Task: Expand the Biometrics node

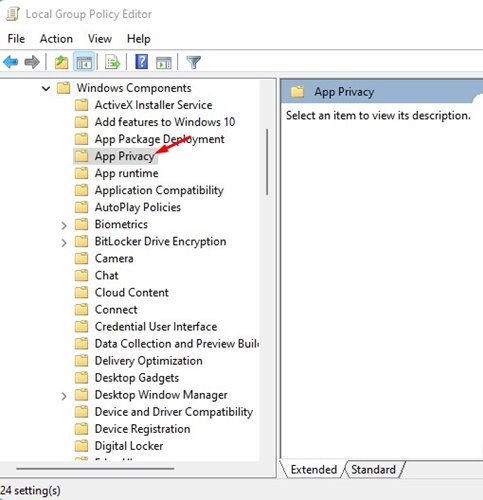Action: pos(64,226)
